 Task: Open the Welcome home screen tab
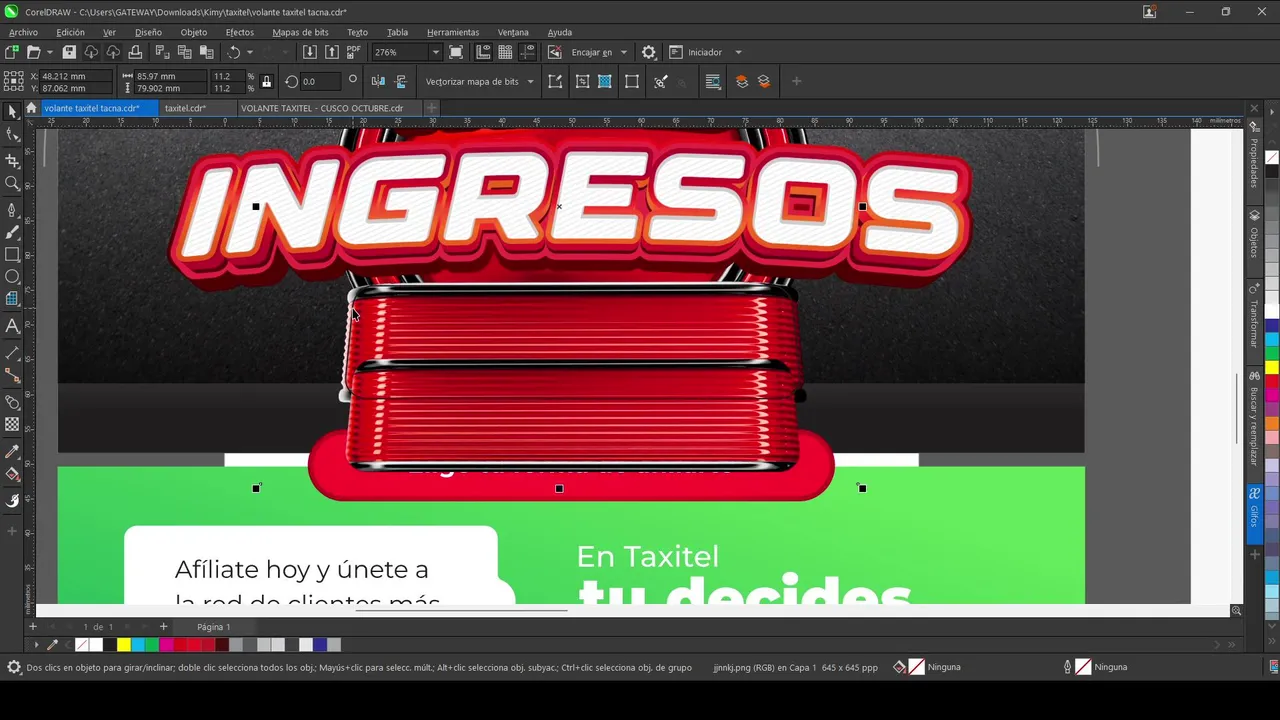31,108
